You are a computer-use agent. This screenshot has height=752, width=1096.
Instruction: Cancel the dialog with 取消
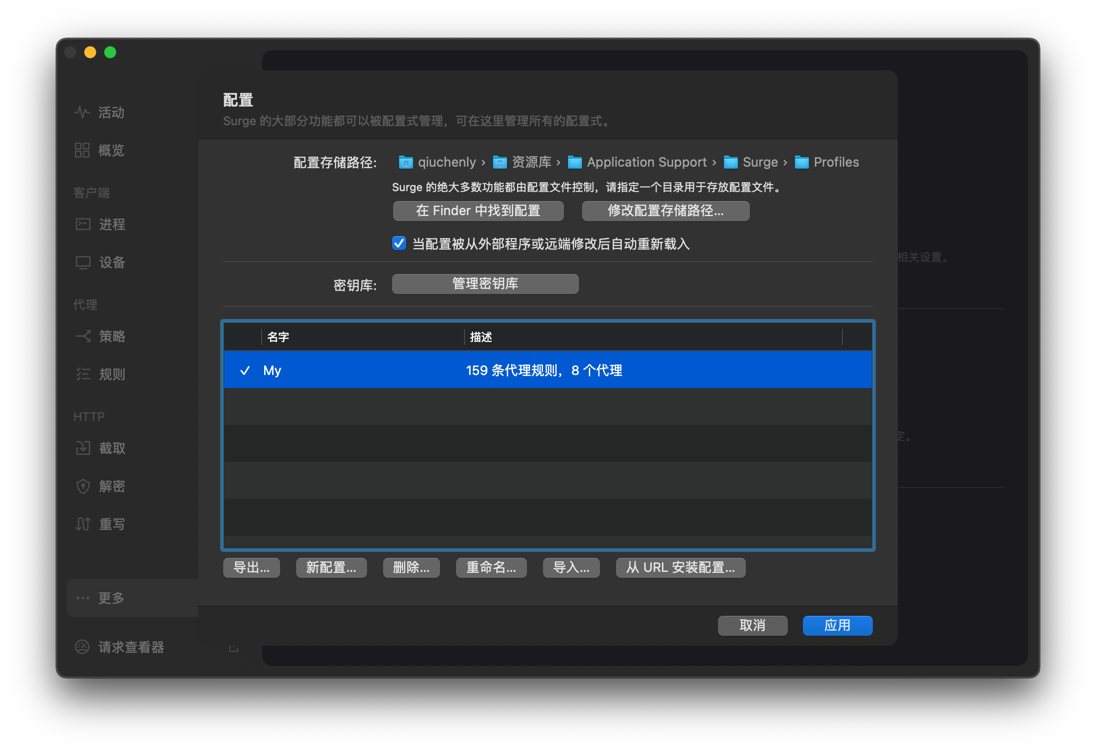coord(752,625)
